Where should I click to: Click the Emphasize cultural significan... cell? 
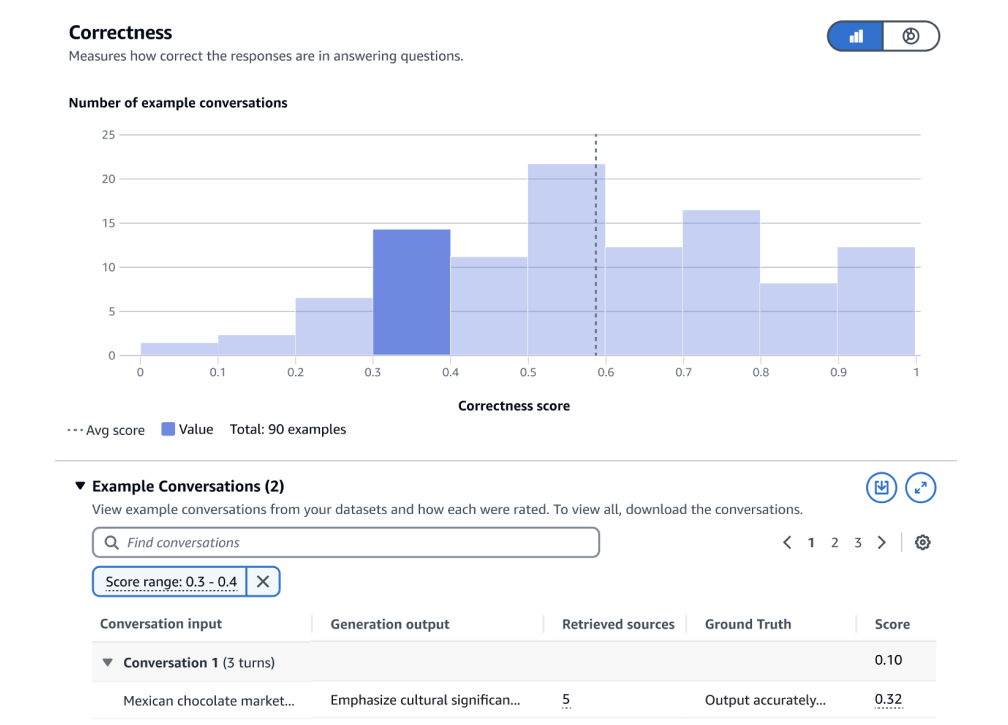426,700
